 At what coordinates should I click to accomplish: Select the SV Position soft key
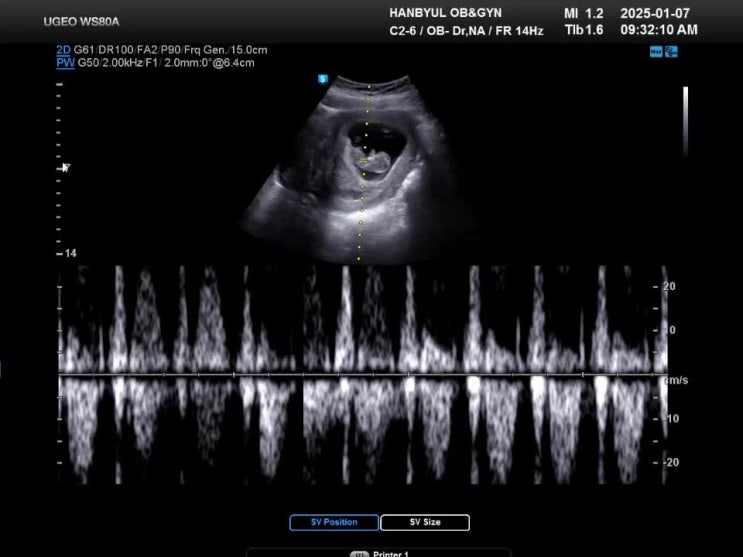[x=334, y=522]
